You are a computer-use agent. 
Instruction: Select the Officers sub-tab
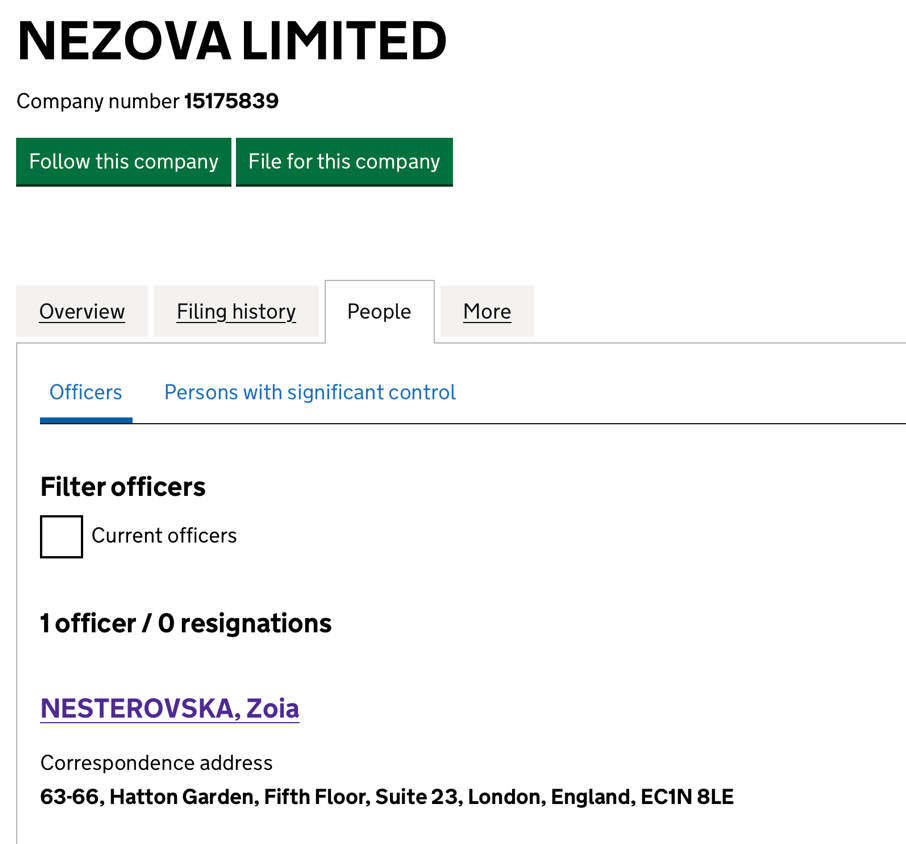click(x=86, y=393)
